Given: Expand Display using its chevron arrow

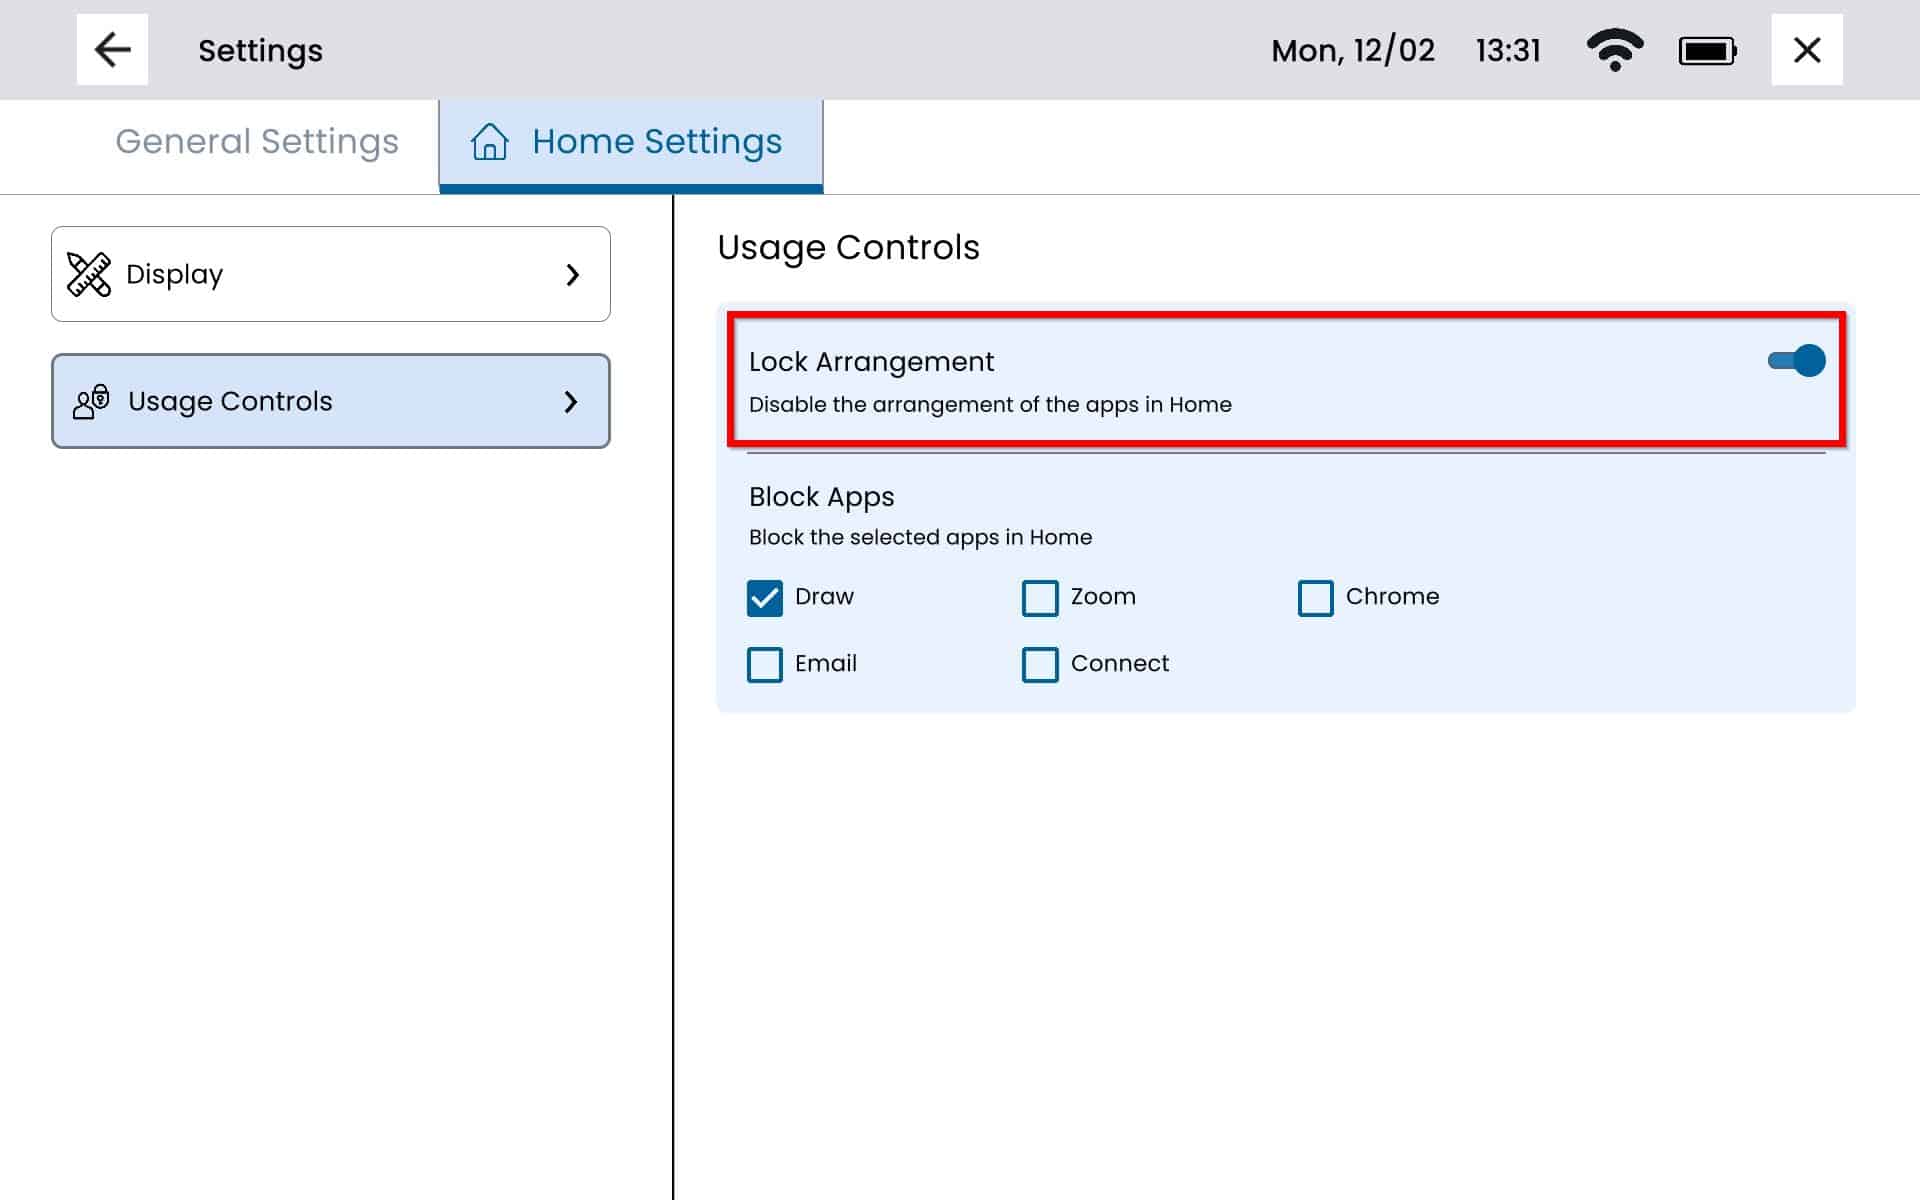Looking at the screenshot, I should coord(572,275).
